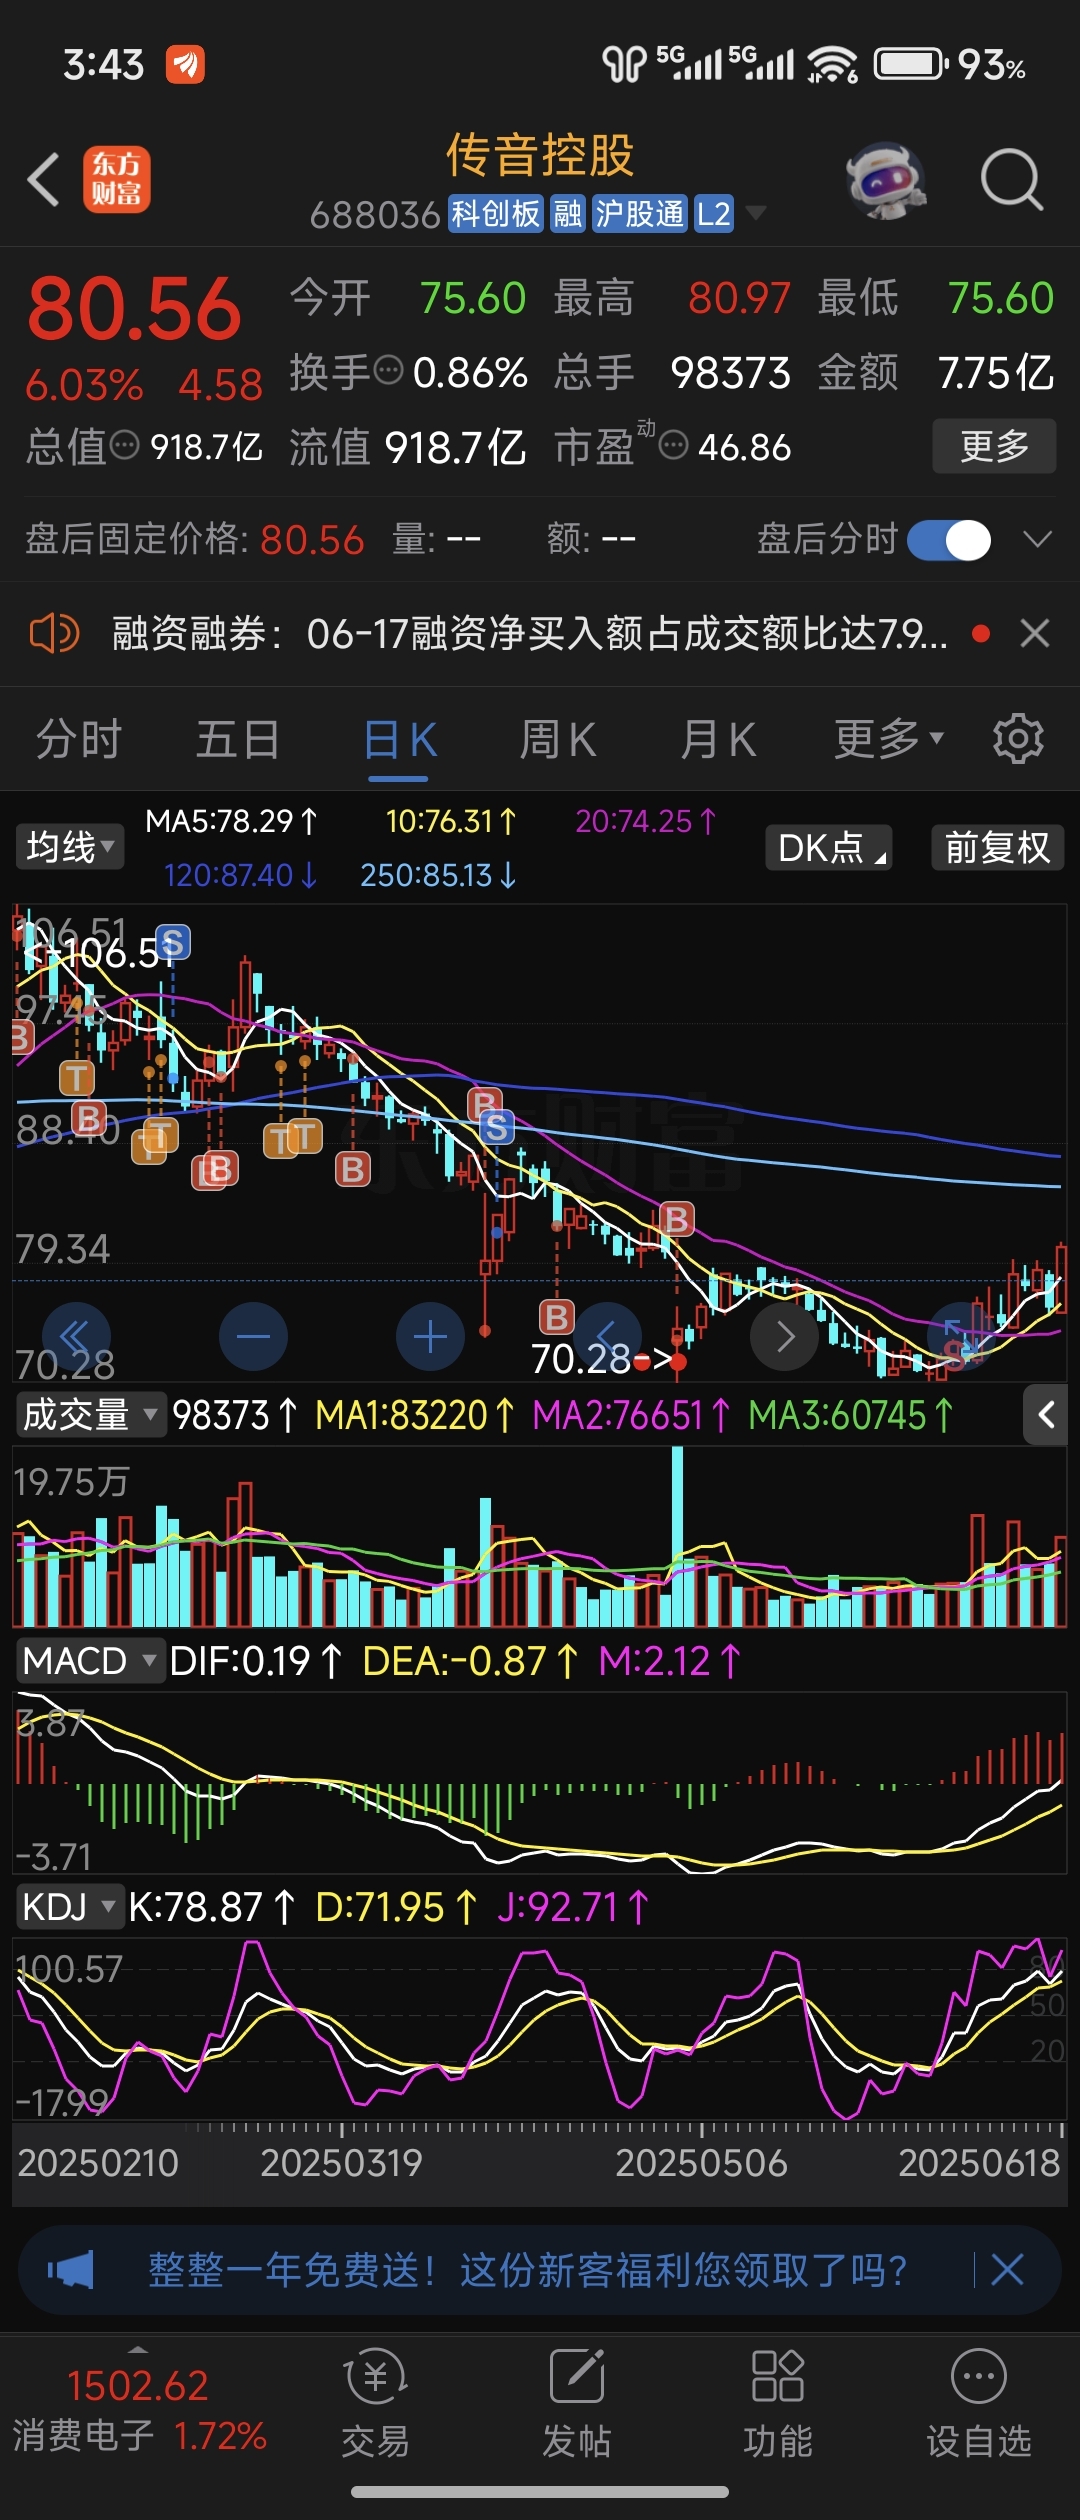Tap the megaphone promo icon
This screenshot has width=1080, height=2520.
click(x=71, y=2270)
